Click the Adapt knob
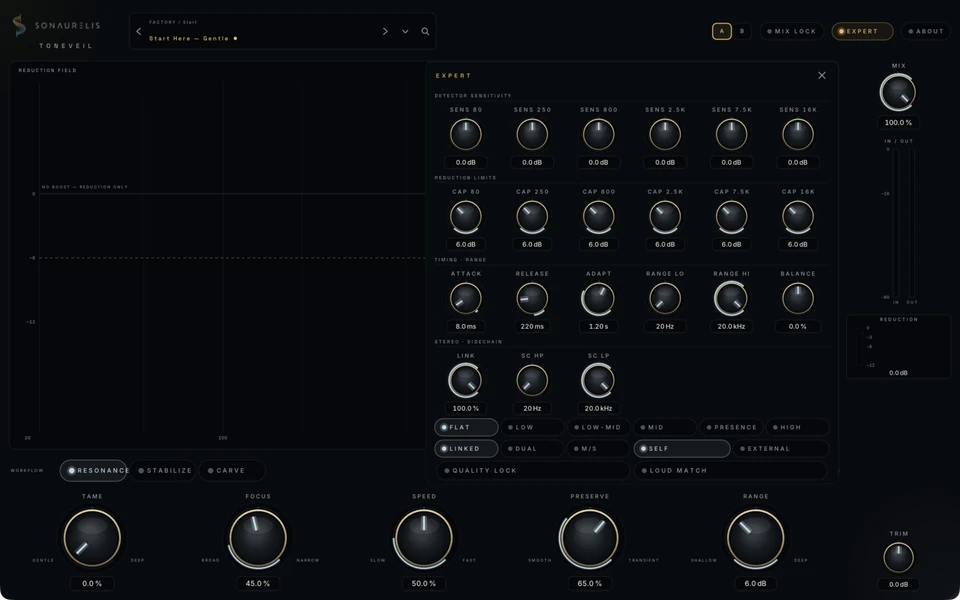The width and height of the screenshot is (960, 600). click(598, 298)
